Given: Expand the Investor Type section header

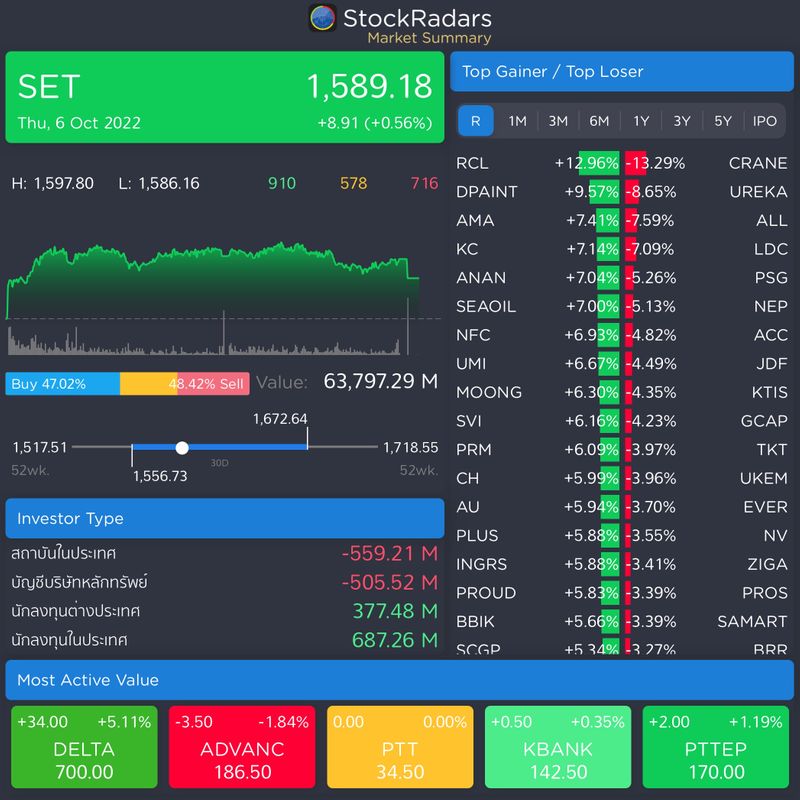Looking at the screenshot, I should pos(225,517).
